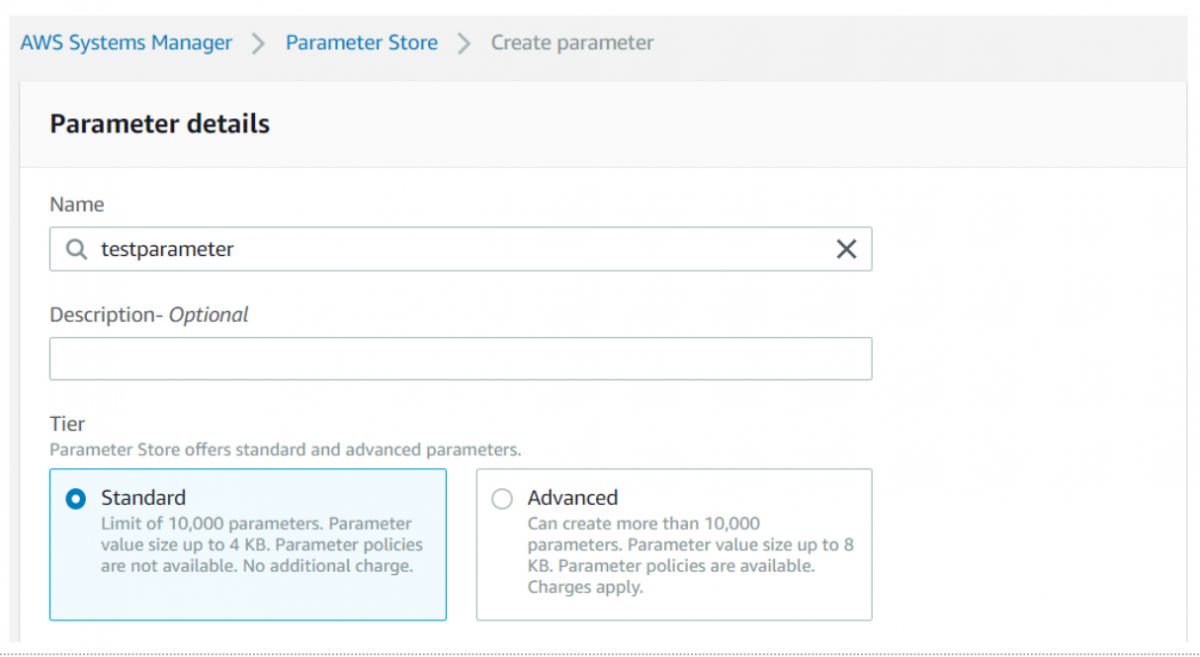
Task: Select the Standard tier radio button
Action: [x=72, y=497]
